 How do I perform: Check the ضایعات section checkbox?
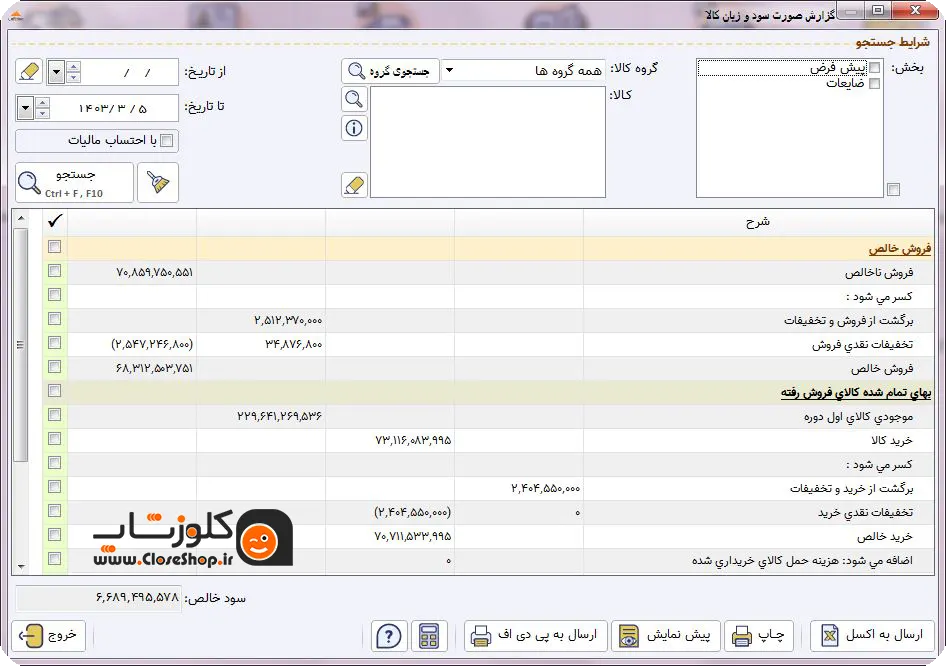[874, 83]
